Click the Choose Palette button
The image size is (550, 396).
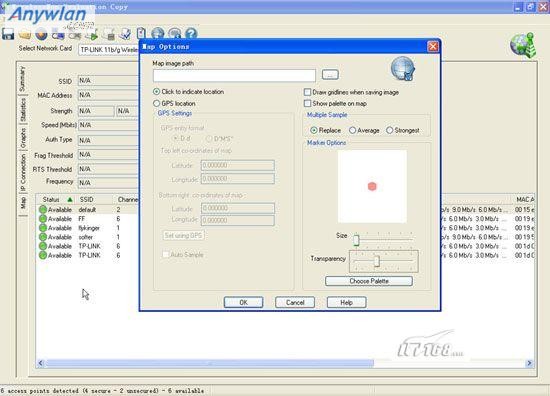coord(369,281)
